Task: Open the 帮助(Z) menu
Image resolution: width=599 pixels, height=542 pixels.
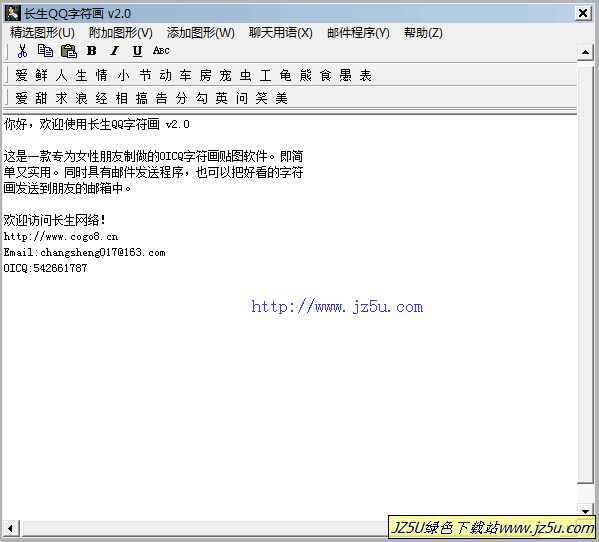Action: pyautogui.click(x=423, y=33)
